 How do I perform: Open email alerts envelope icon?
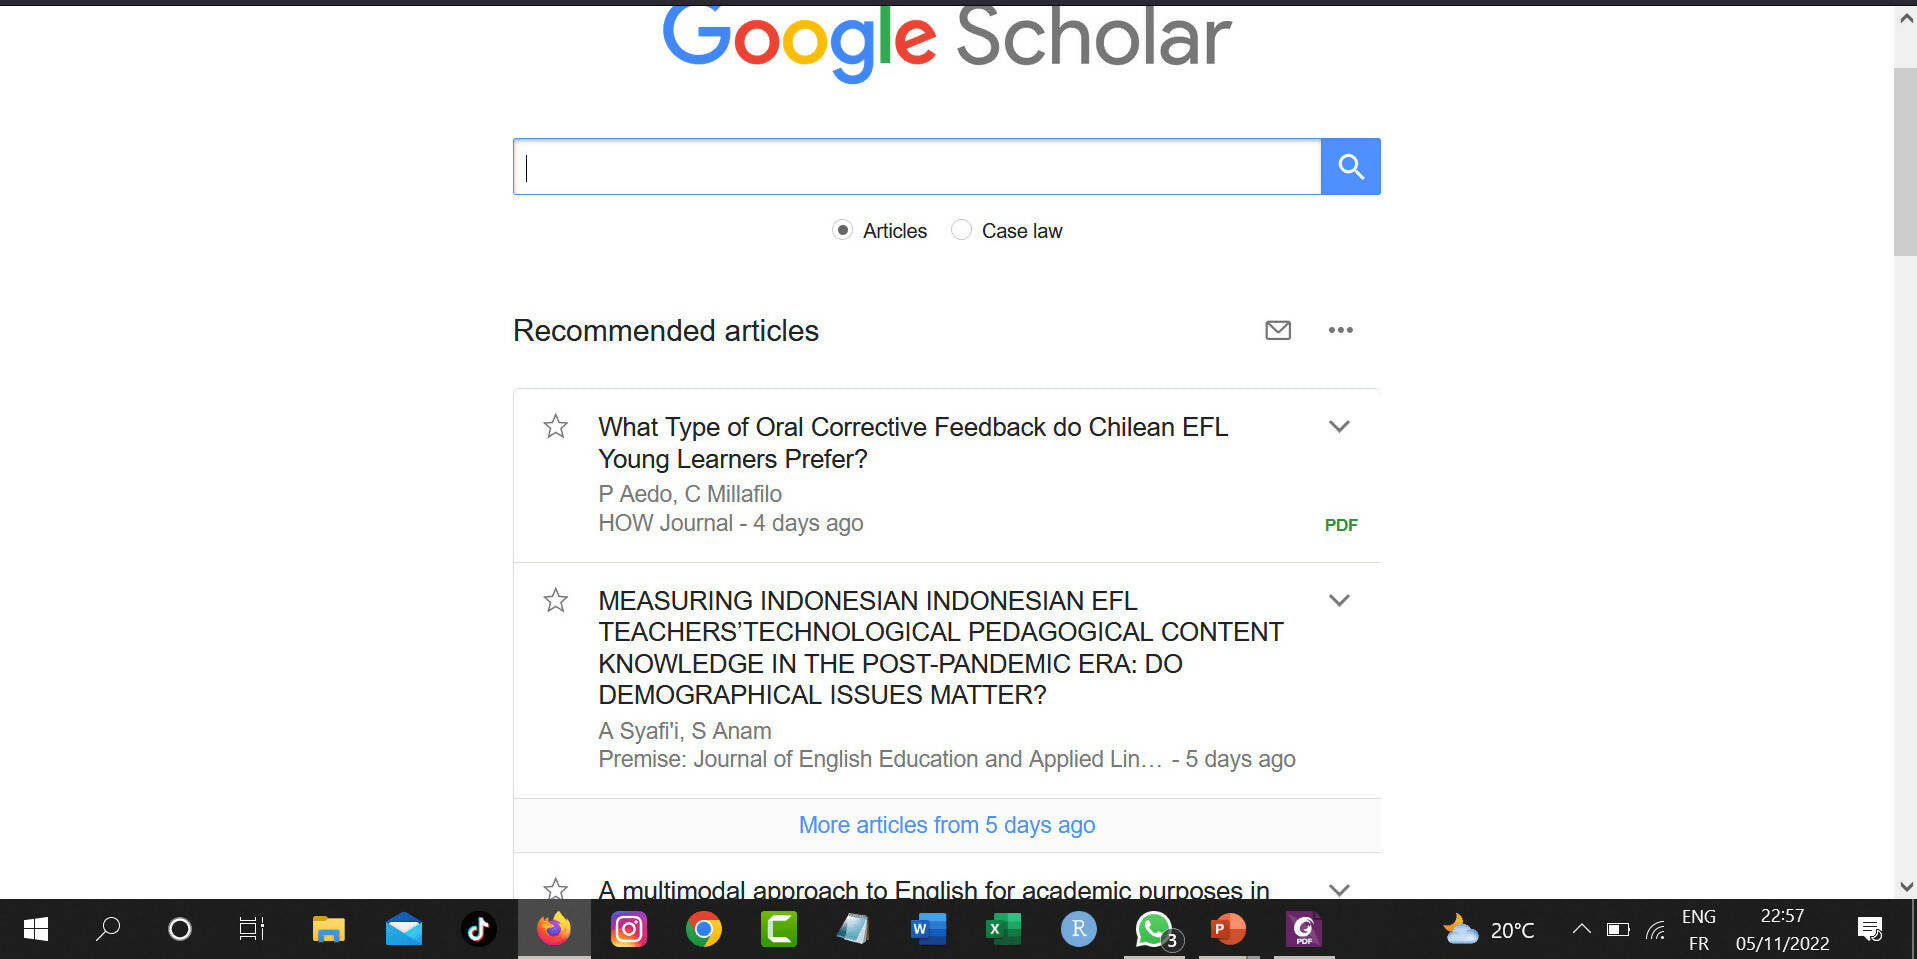(1278, 330)
